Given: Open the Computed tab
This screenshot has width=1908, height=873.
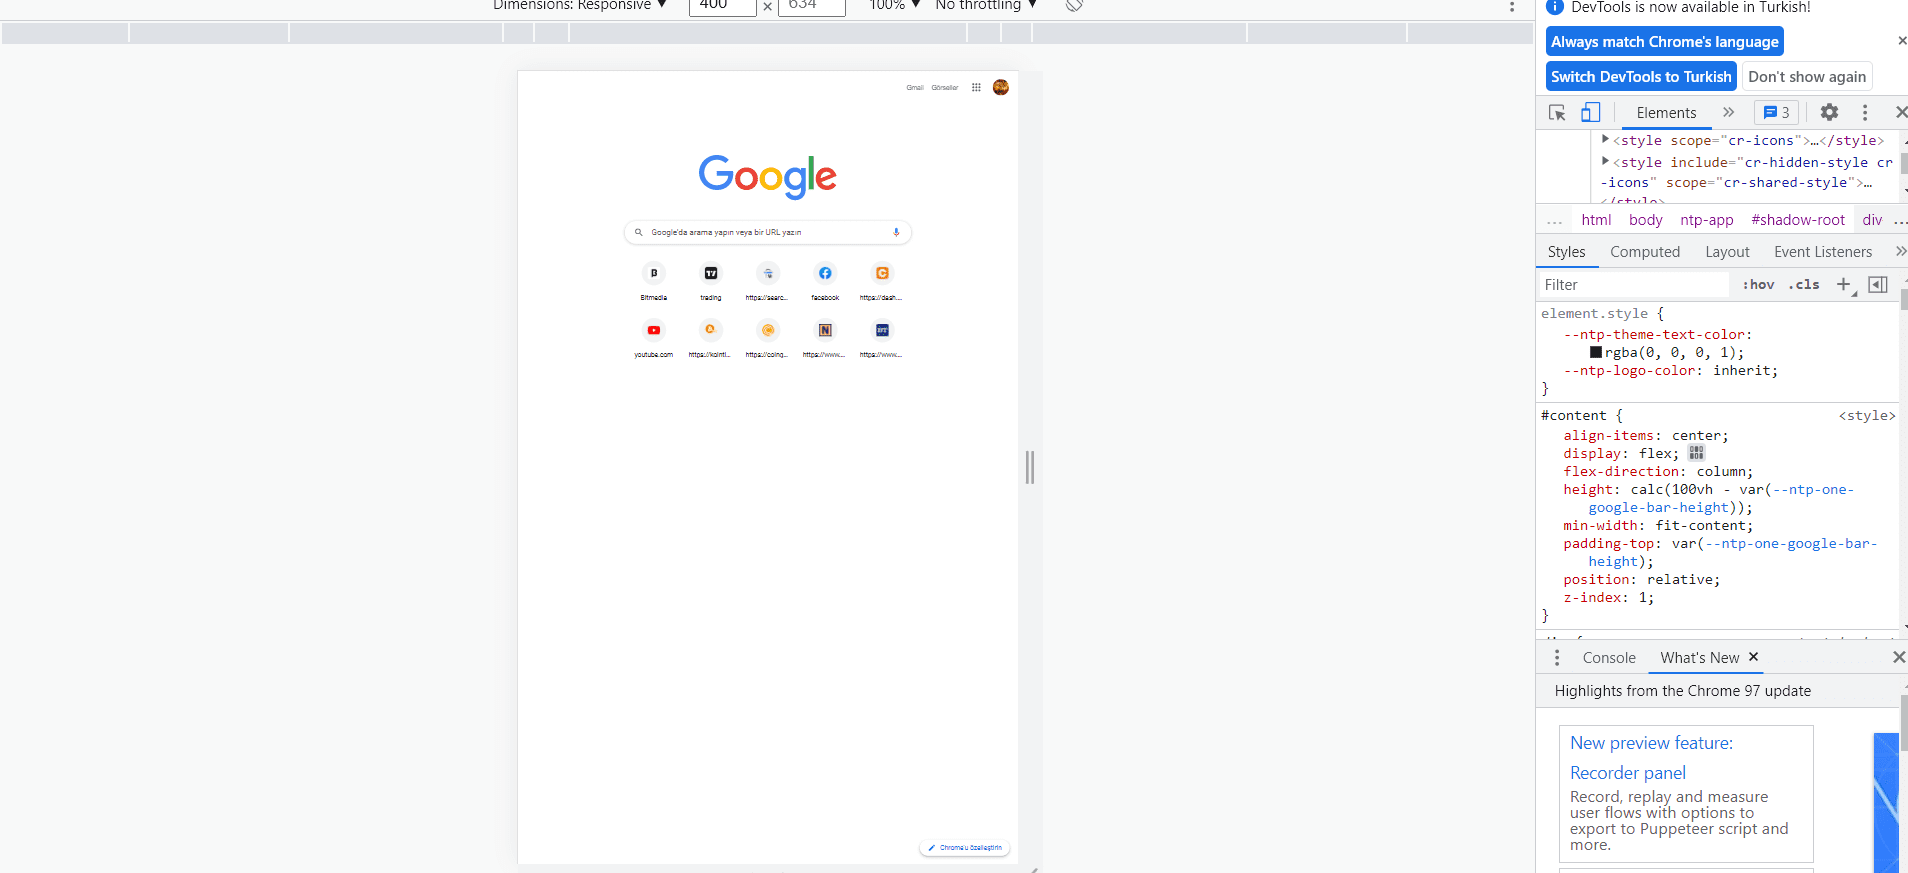Looking at the screenshot, I should [x=1645, y=252].
